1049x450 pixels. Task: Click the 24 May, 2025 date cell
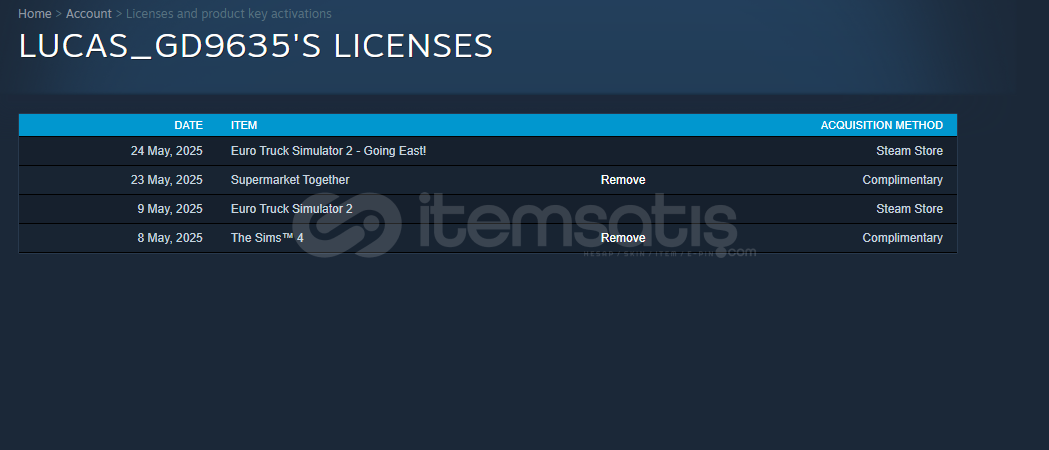[x=167, y=151]
